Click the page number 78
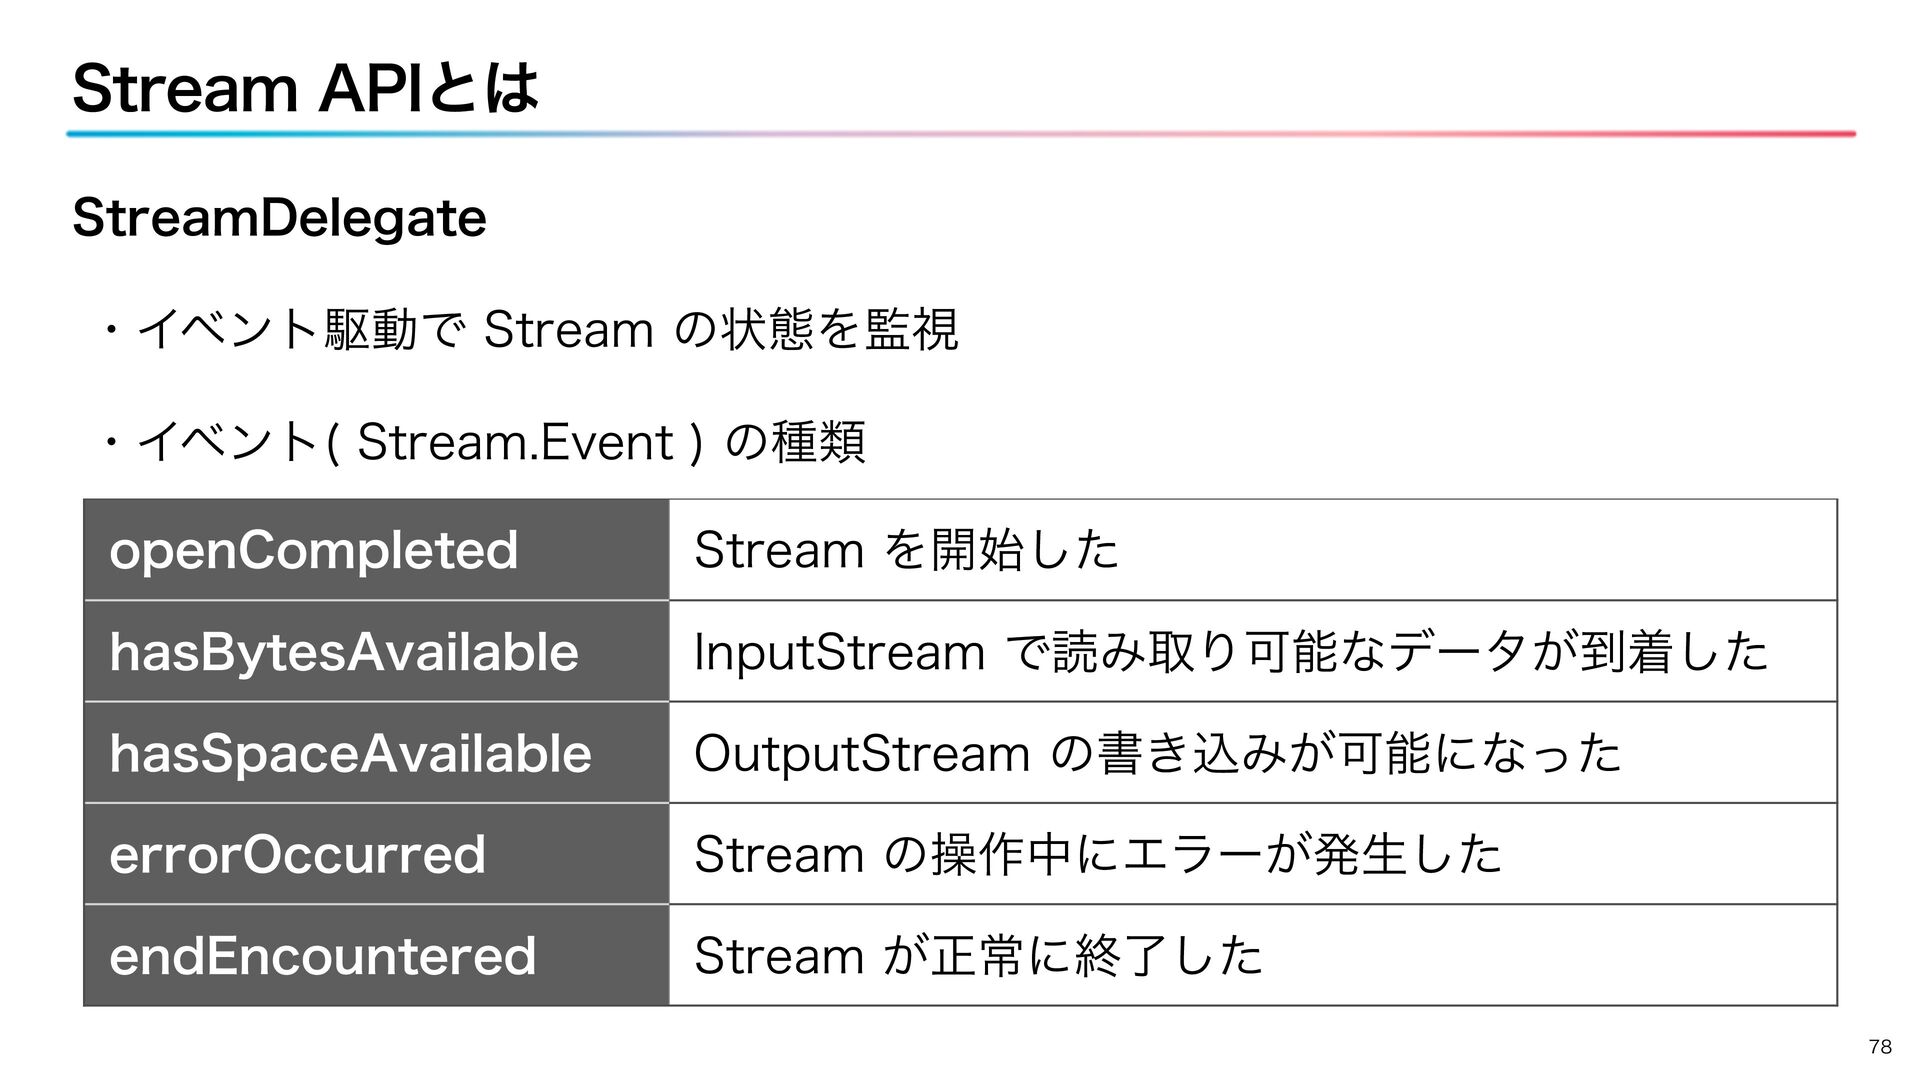The width and height of the screenshot is (1920, 1080). pos(1880,1047)
